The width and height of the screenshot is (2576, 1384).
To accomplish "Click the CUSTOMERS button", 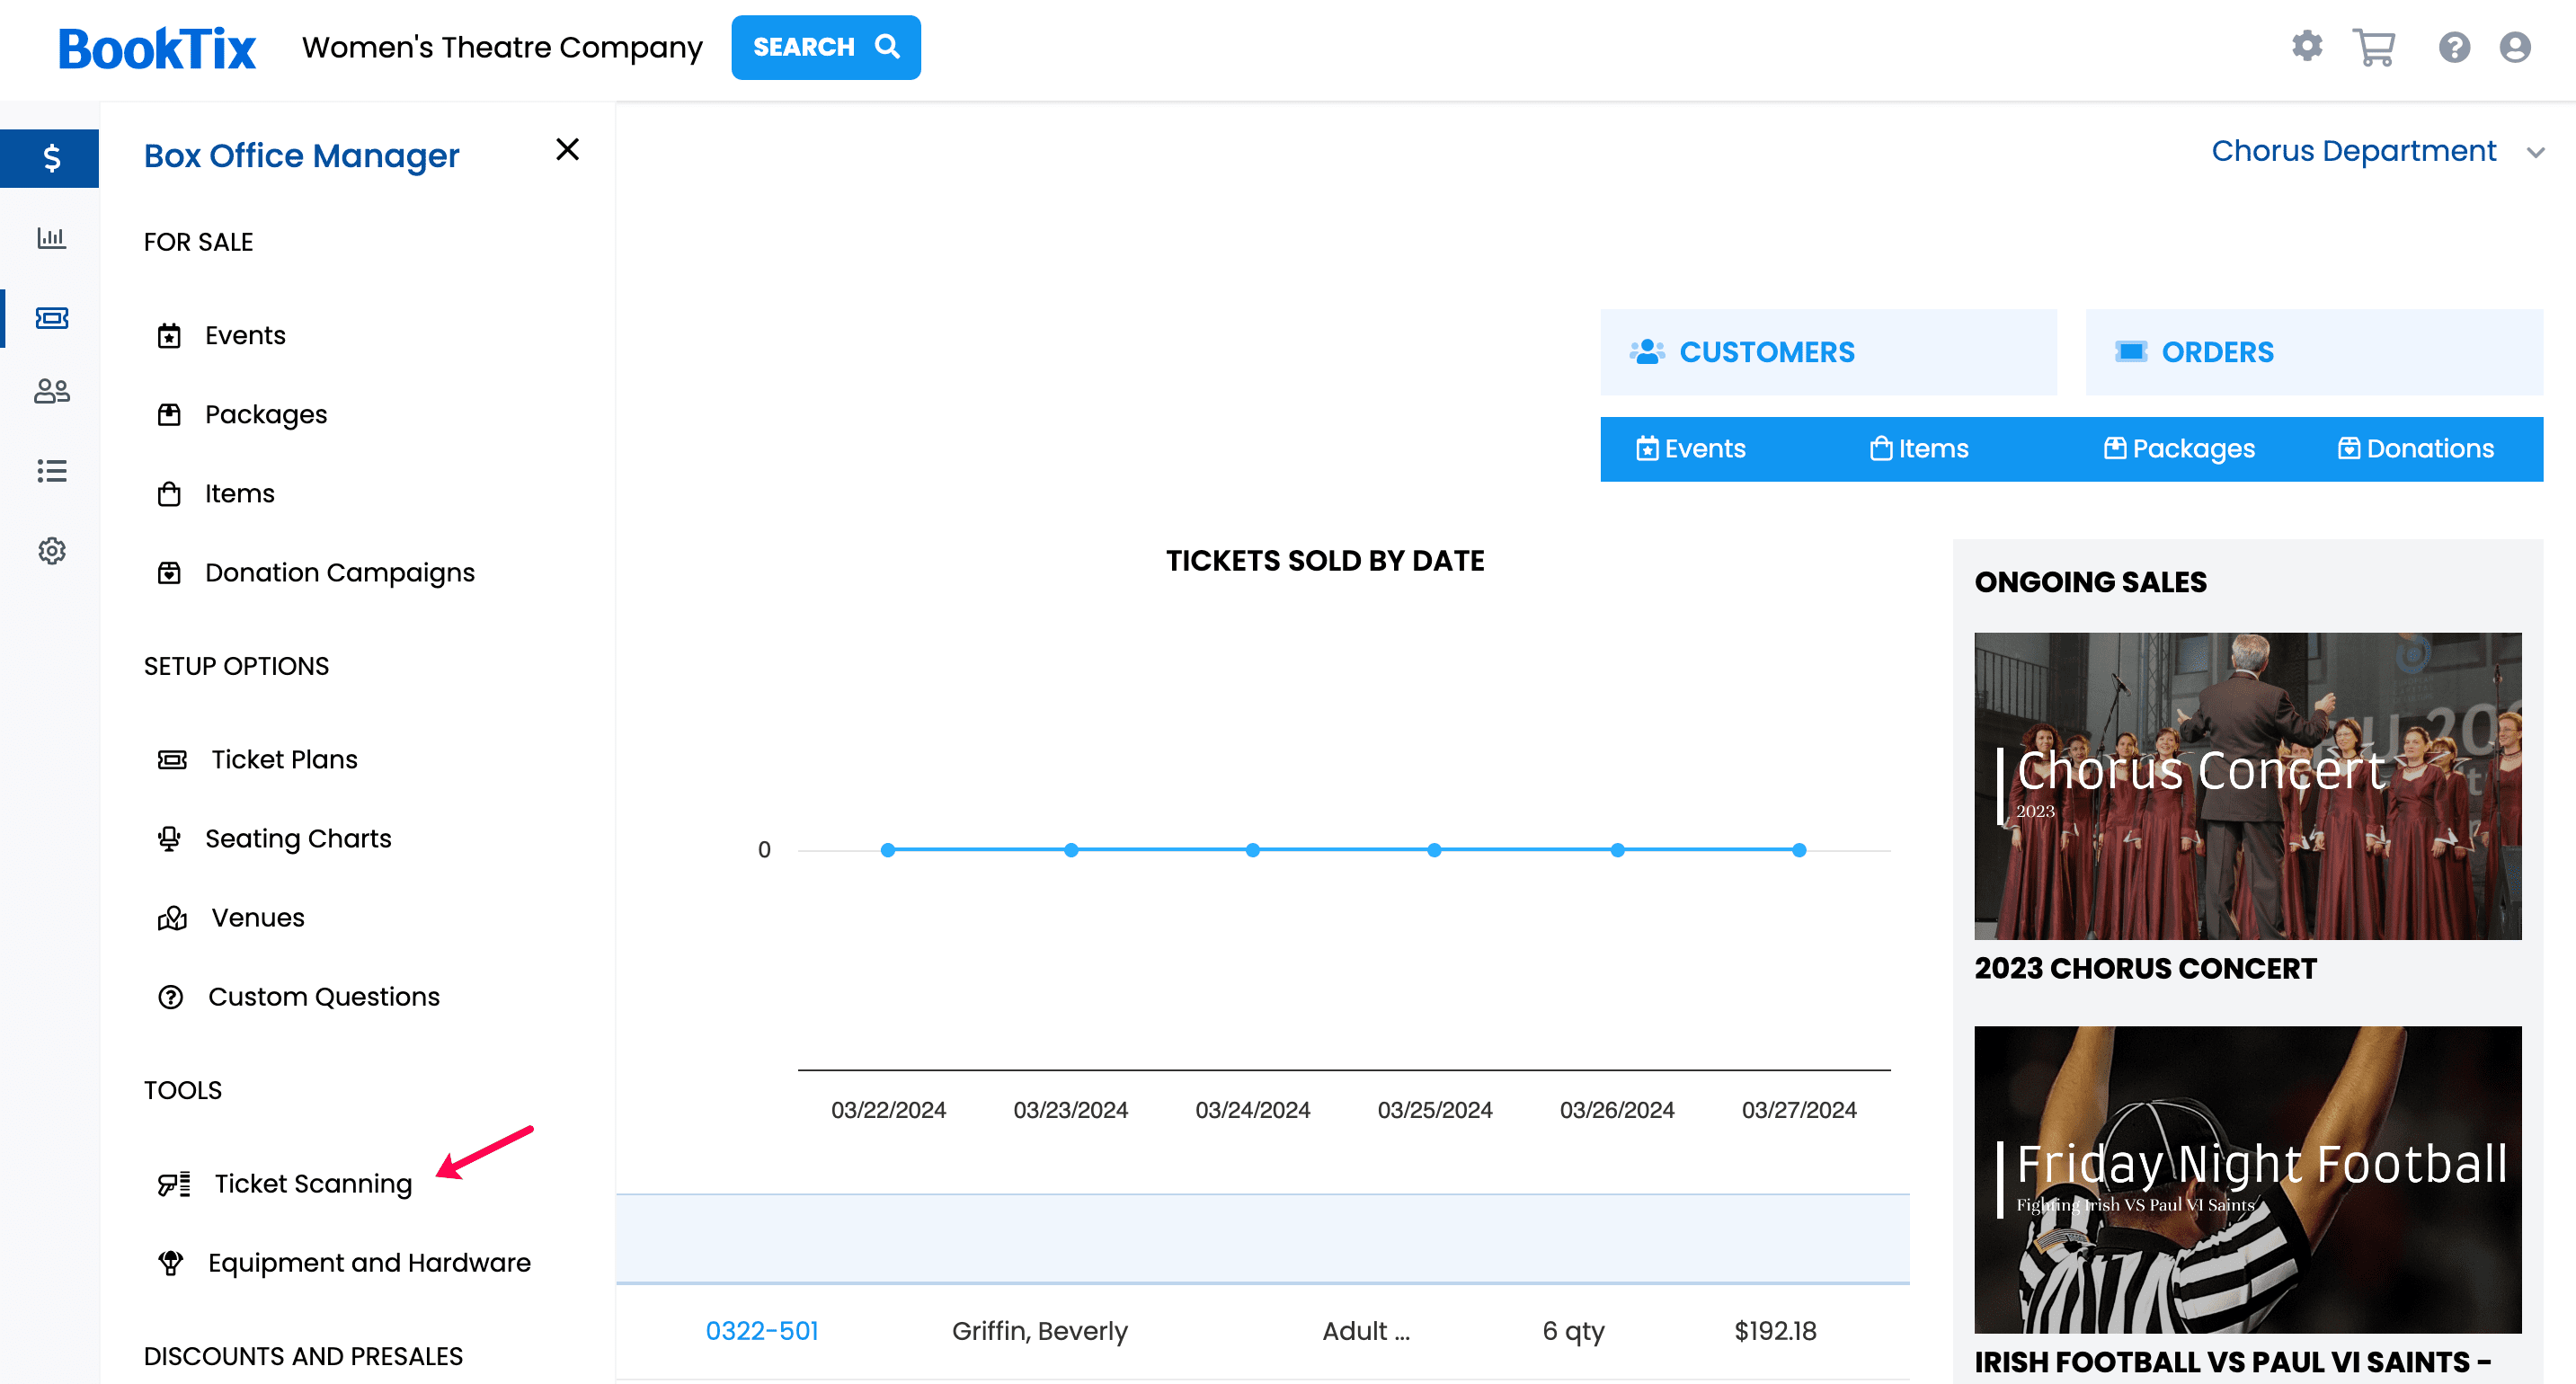I will pos(1829,352).
